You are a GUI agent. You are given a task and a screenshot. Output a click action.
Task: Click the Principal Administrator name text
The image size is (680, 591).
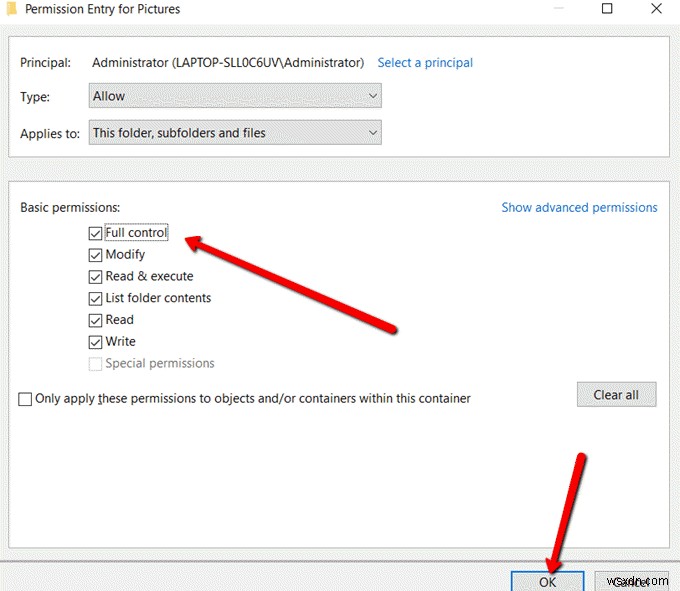(228, 63)
